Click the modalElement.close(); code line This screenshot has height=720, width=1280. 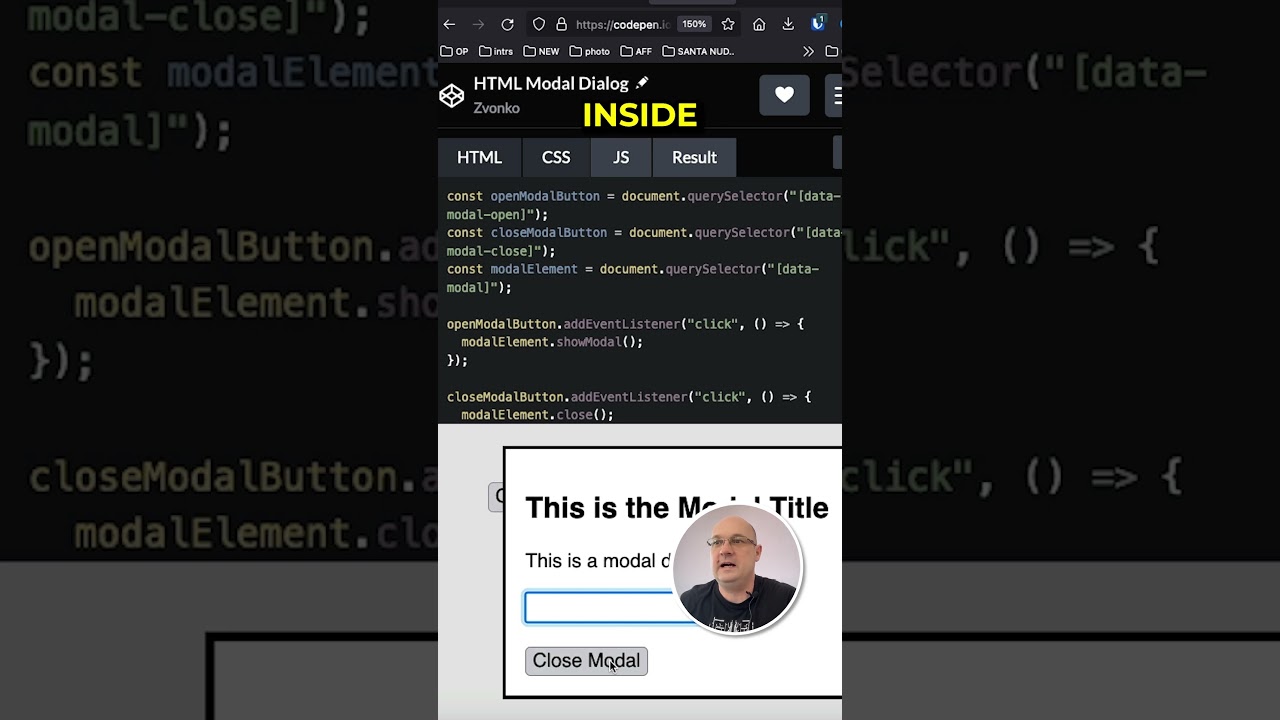tap(537, 415)
